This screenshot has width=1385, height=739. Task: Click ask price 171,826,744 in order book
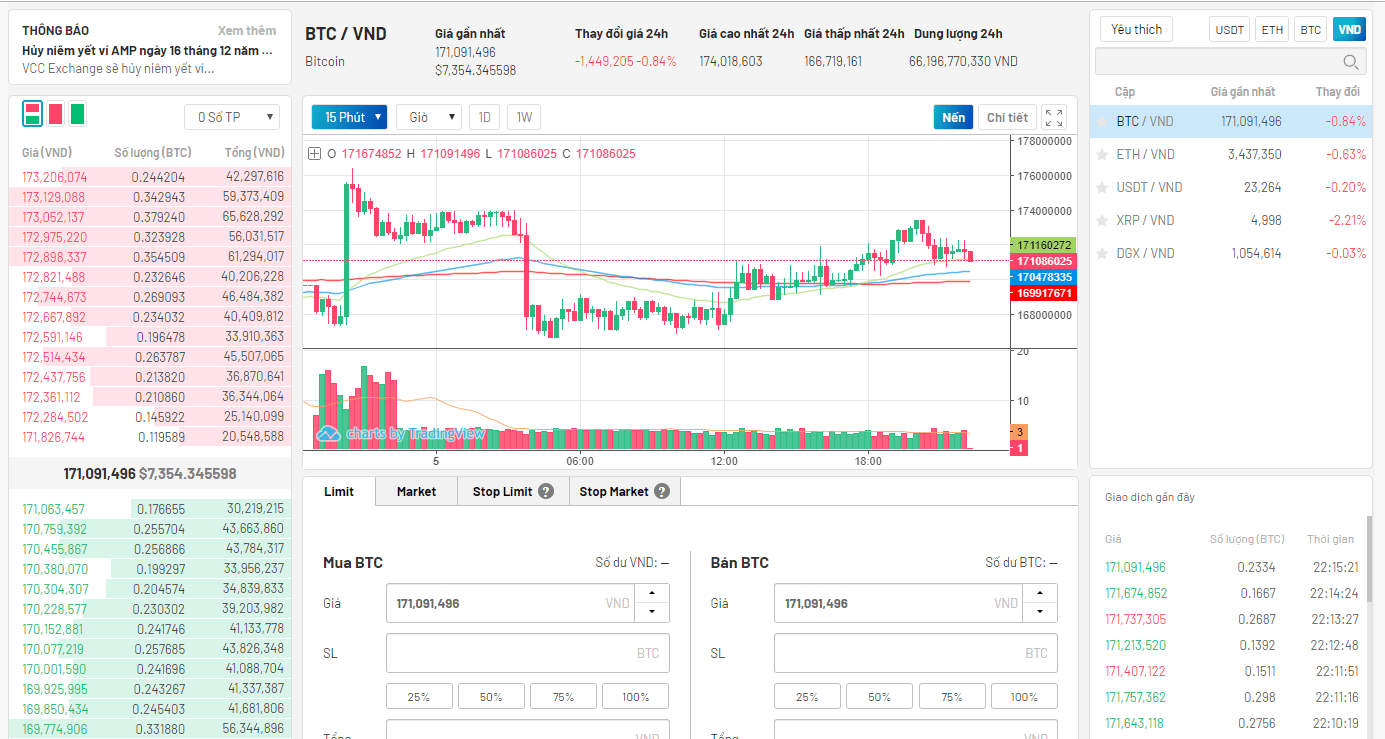[x=54, y=437]
